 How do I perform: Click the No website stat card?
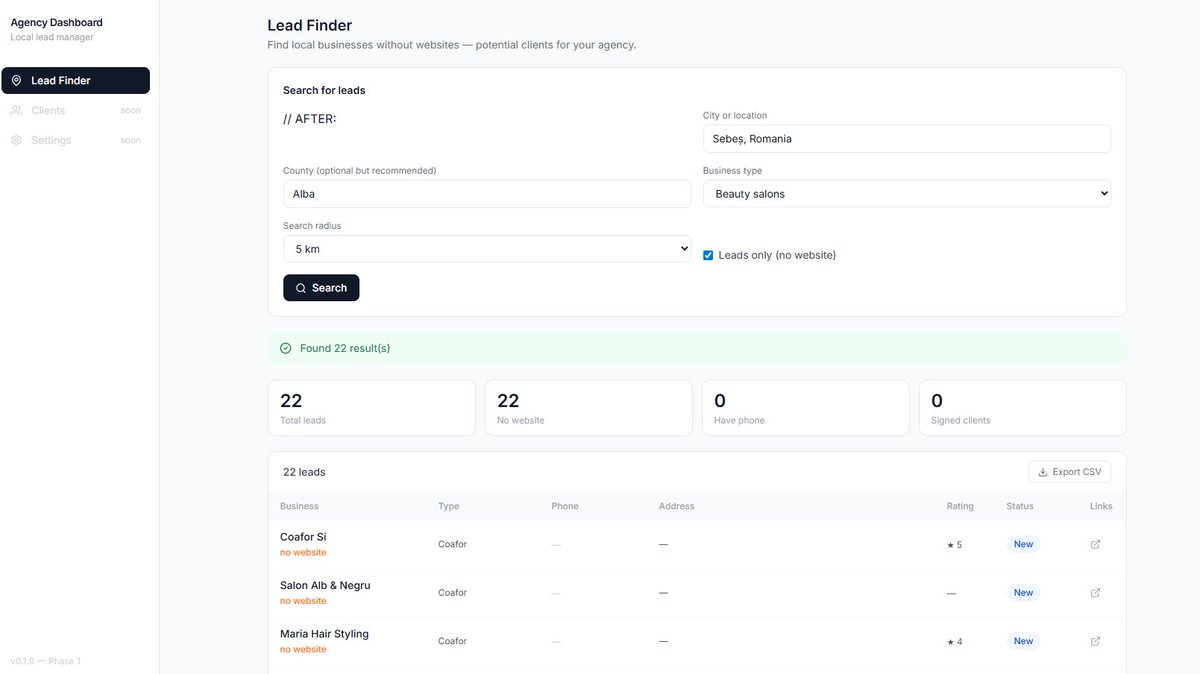pos(588,407)
